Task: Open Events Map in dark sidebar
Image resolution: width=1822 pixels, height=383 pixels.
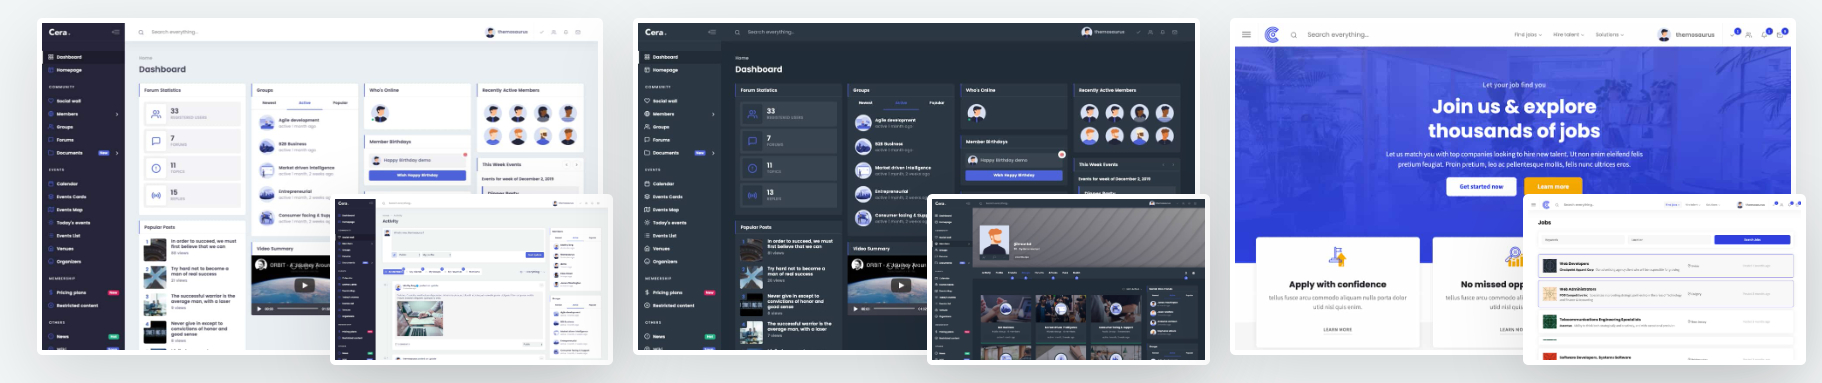Action: point(667,210)
